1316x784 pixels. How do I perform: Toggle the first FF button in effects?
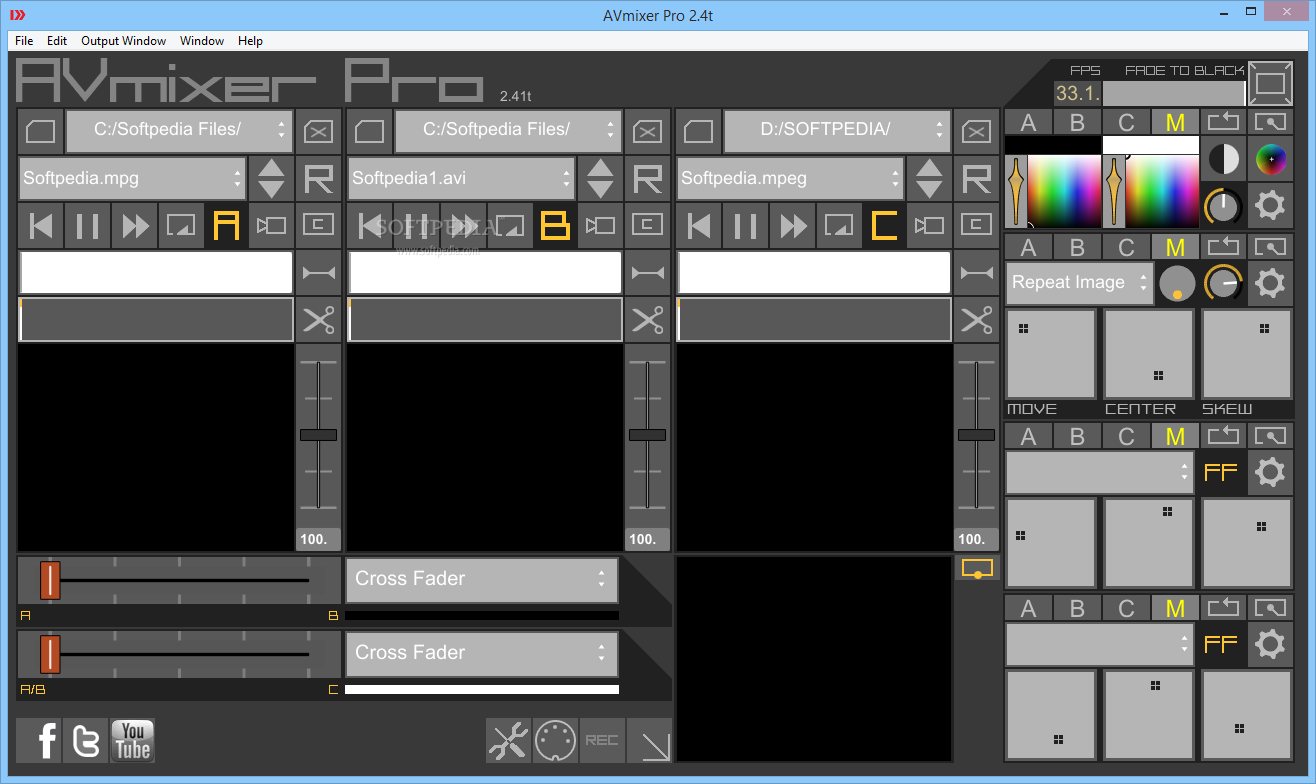1221,472
